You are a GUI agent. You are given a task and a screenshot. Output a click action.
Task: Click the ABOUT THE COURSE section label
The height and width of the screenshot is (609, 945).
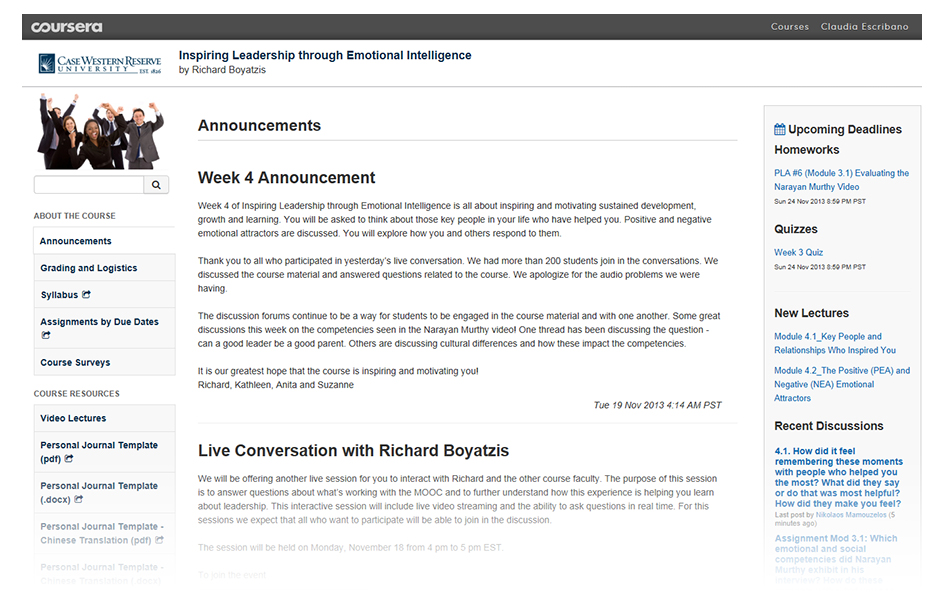[74, 216]
